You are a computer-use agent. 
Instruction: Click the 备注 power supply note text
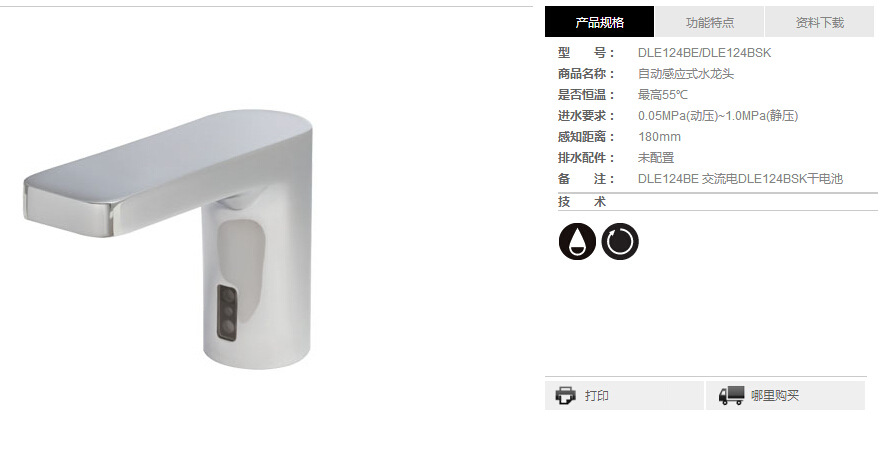[x=740, y=179]
